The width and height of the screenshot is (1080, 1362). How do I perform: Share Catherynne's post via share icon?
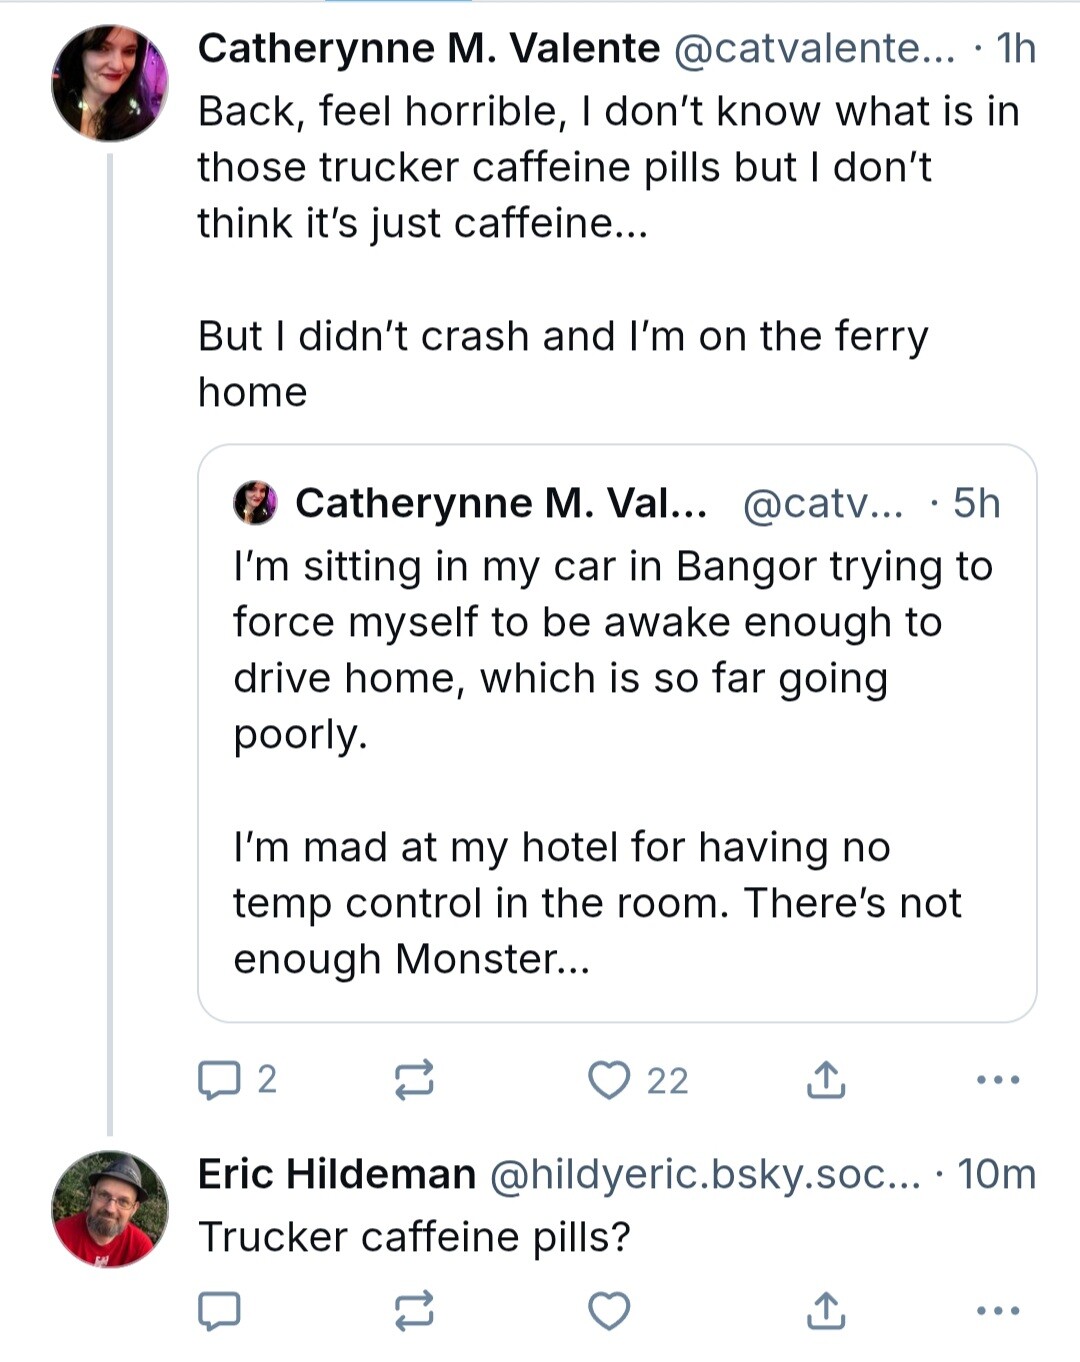[826, 1080]
